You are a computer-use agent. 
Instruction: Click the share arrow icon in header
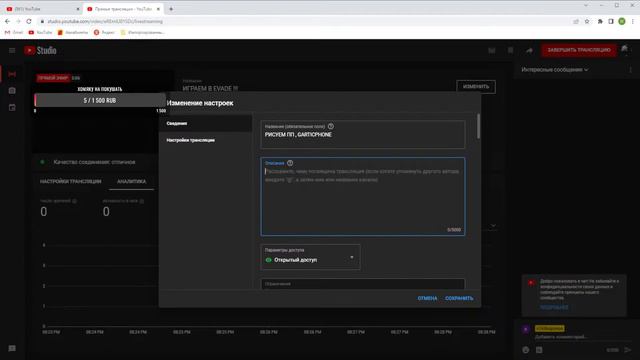(x=529, y=50)
